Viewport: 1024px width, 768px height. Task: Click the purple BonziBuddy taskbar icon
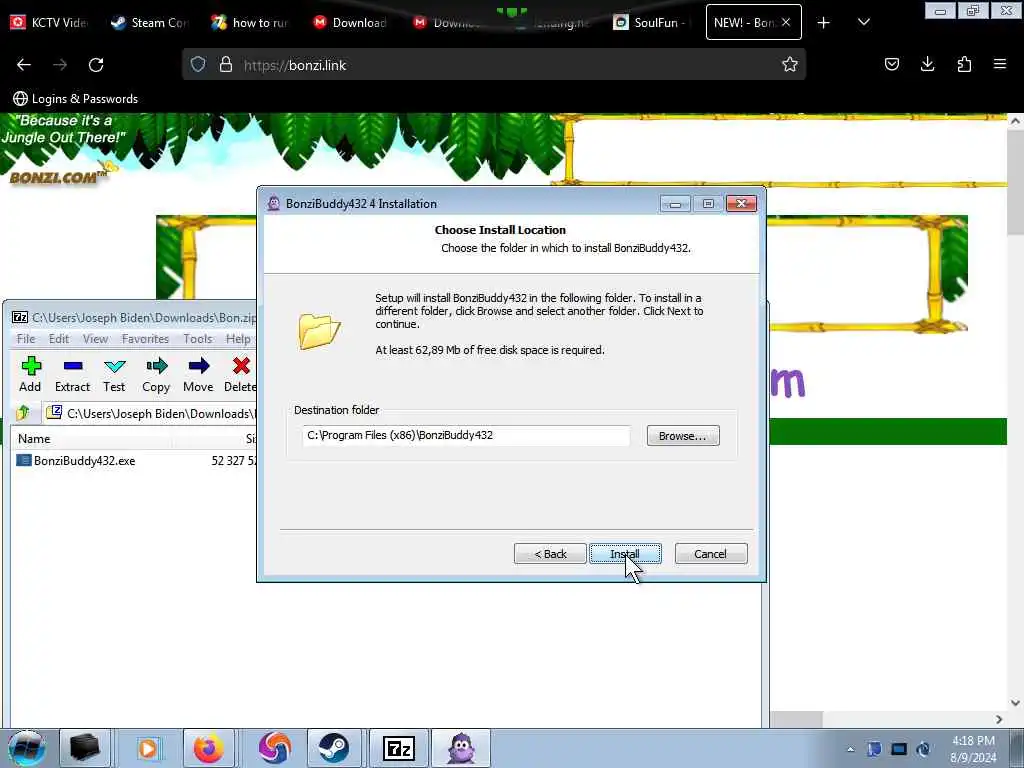coord(461,748)
